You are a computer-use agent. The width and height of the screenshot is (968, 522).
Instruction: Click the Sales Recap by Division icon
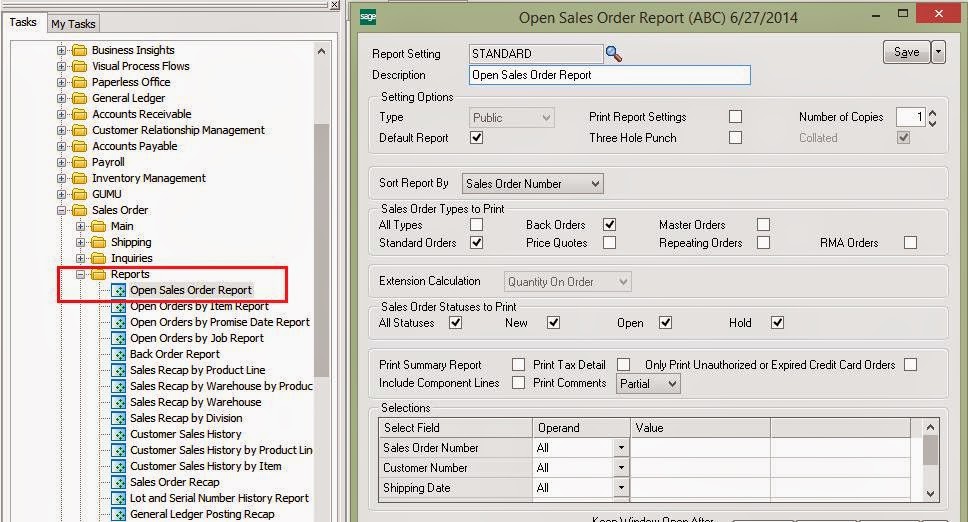tap(119, 418)
